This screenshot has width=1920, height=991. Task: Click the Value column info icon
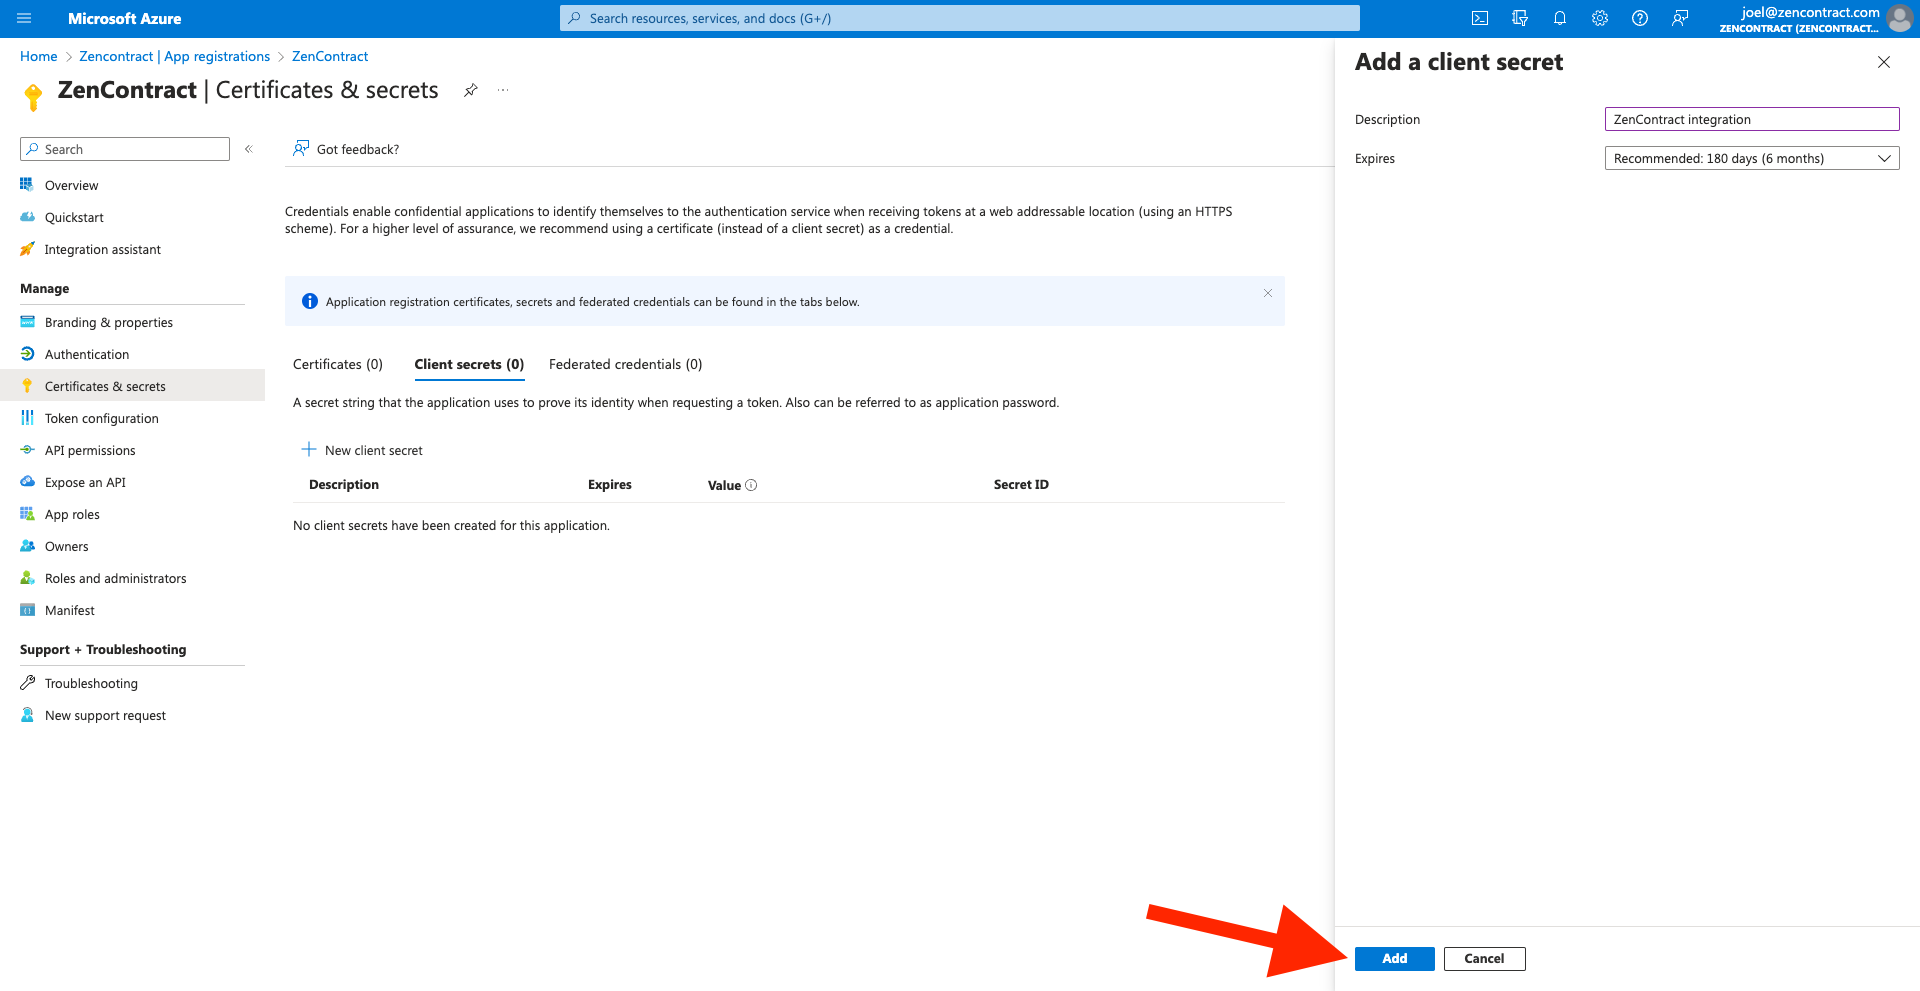coord(751,485)
